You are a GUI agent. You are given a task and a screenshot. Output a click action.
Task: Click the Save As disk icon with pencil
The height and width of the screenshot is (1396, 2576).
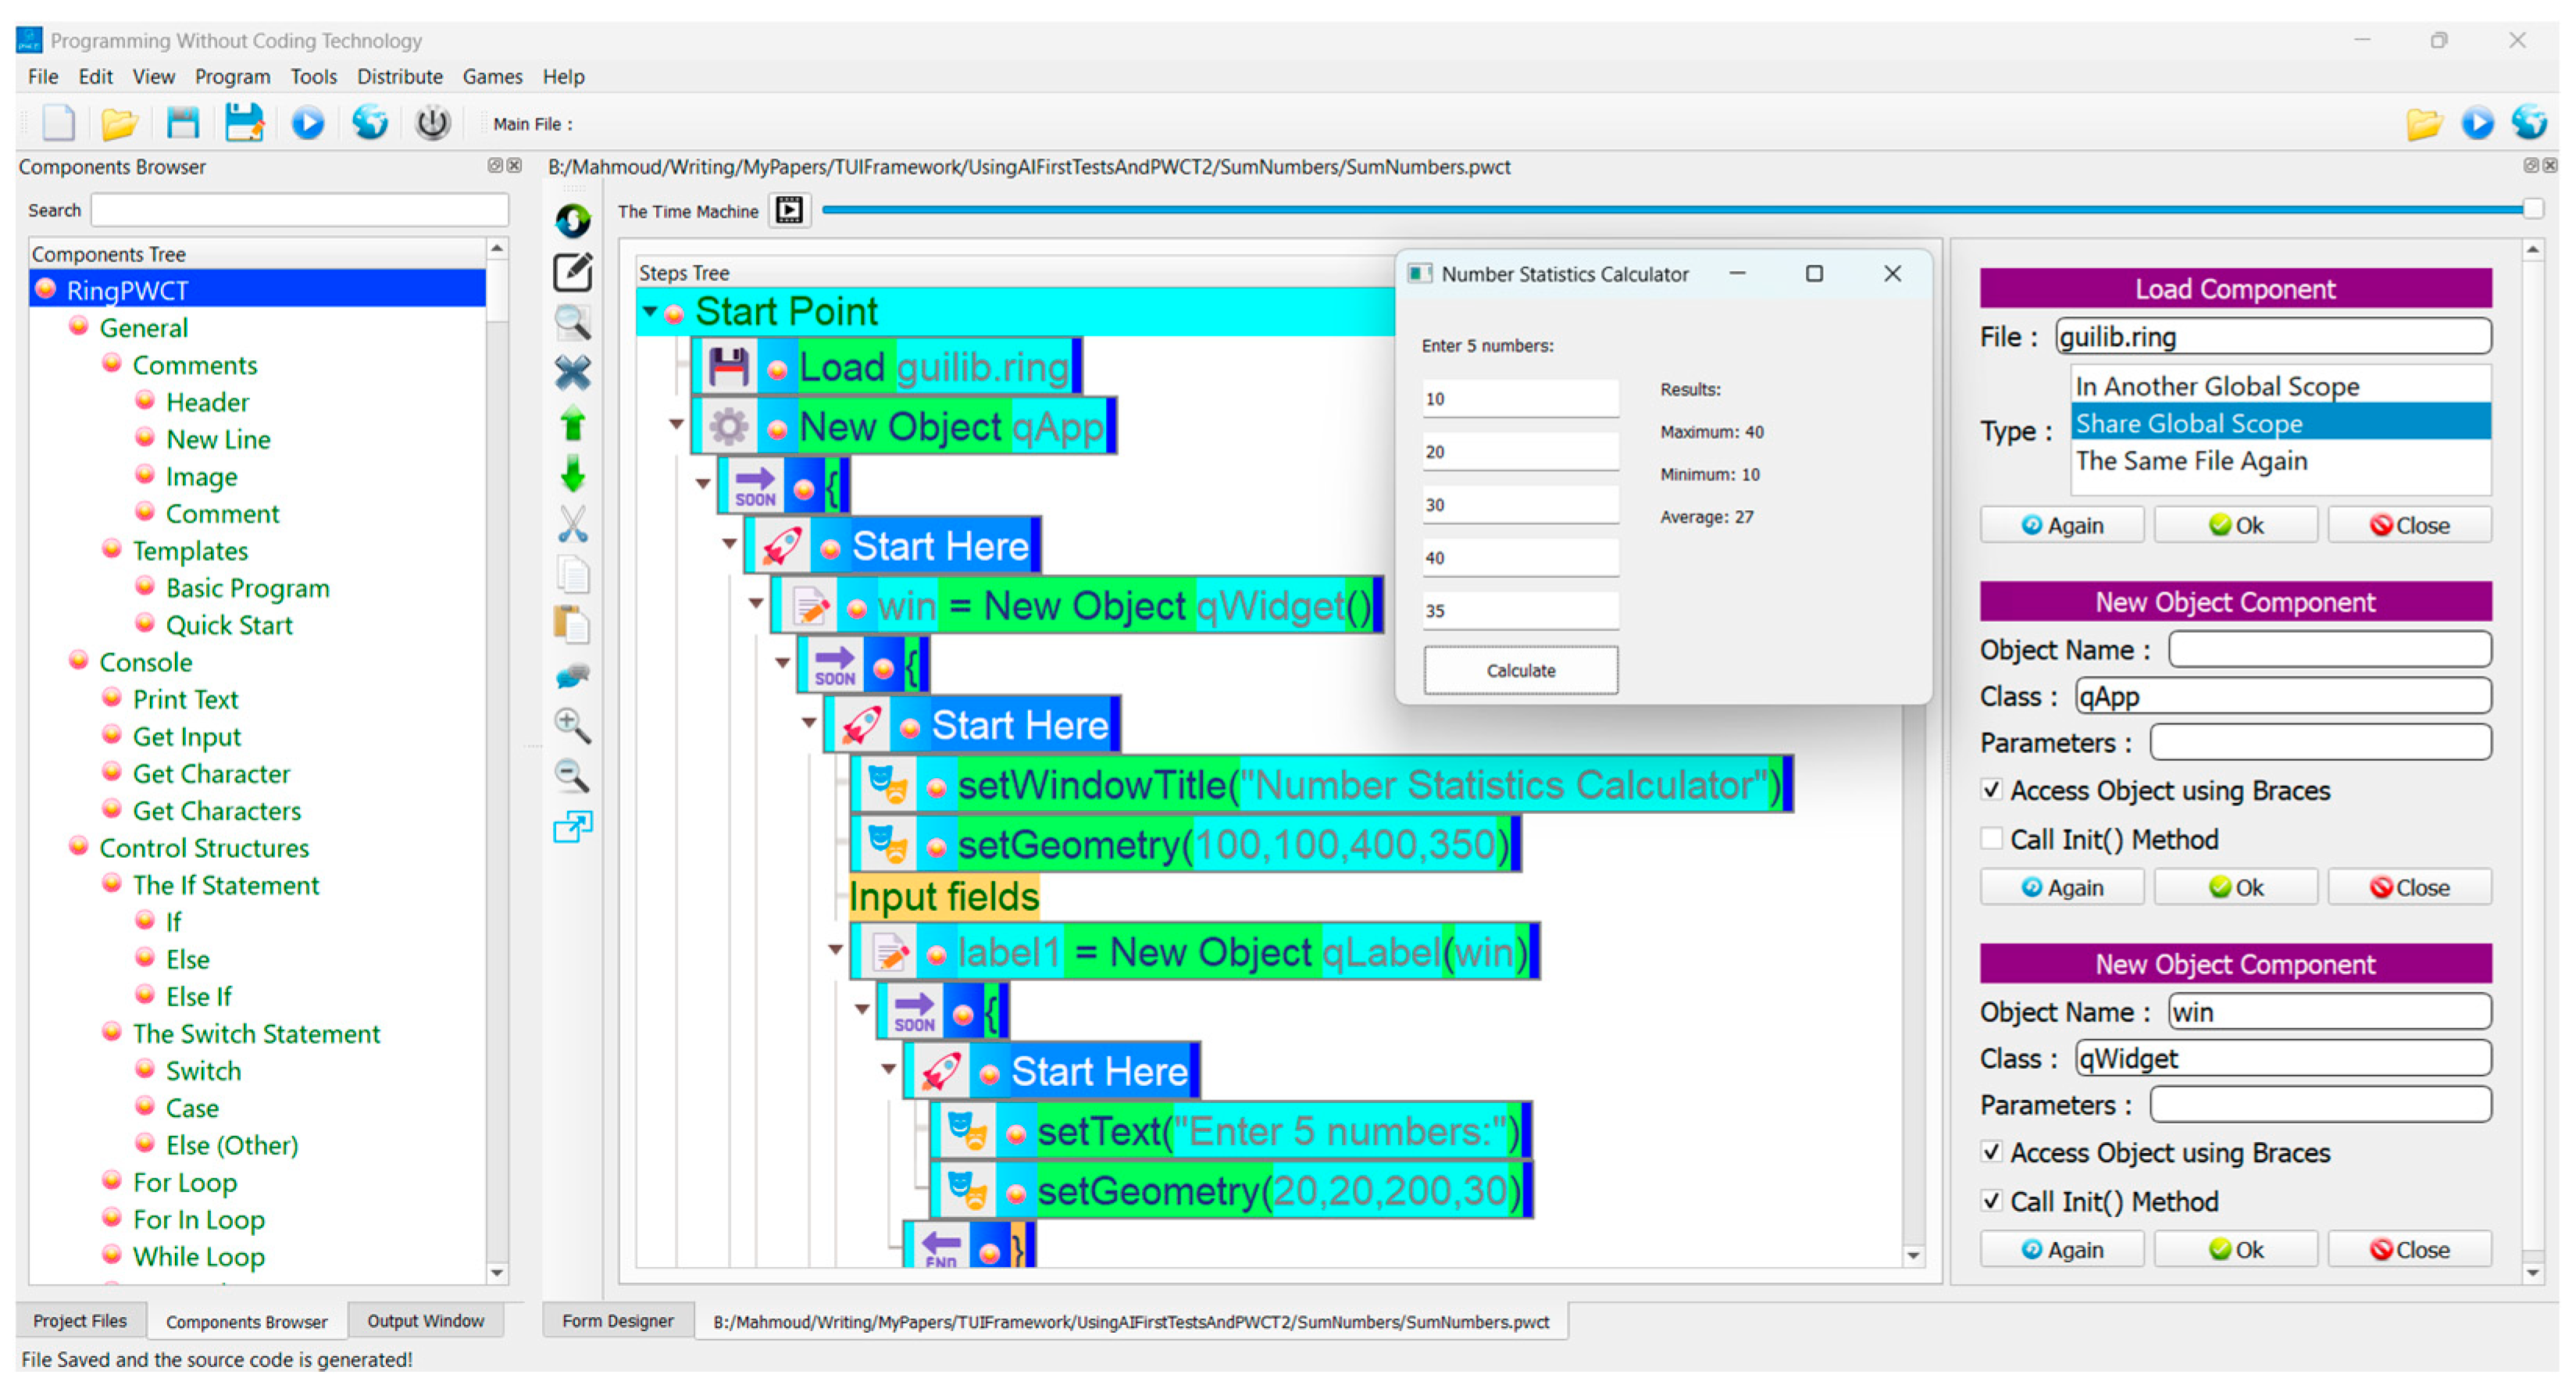[243, 123]
